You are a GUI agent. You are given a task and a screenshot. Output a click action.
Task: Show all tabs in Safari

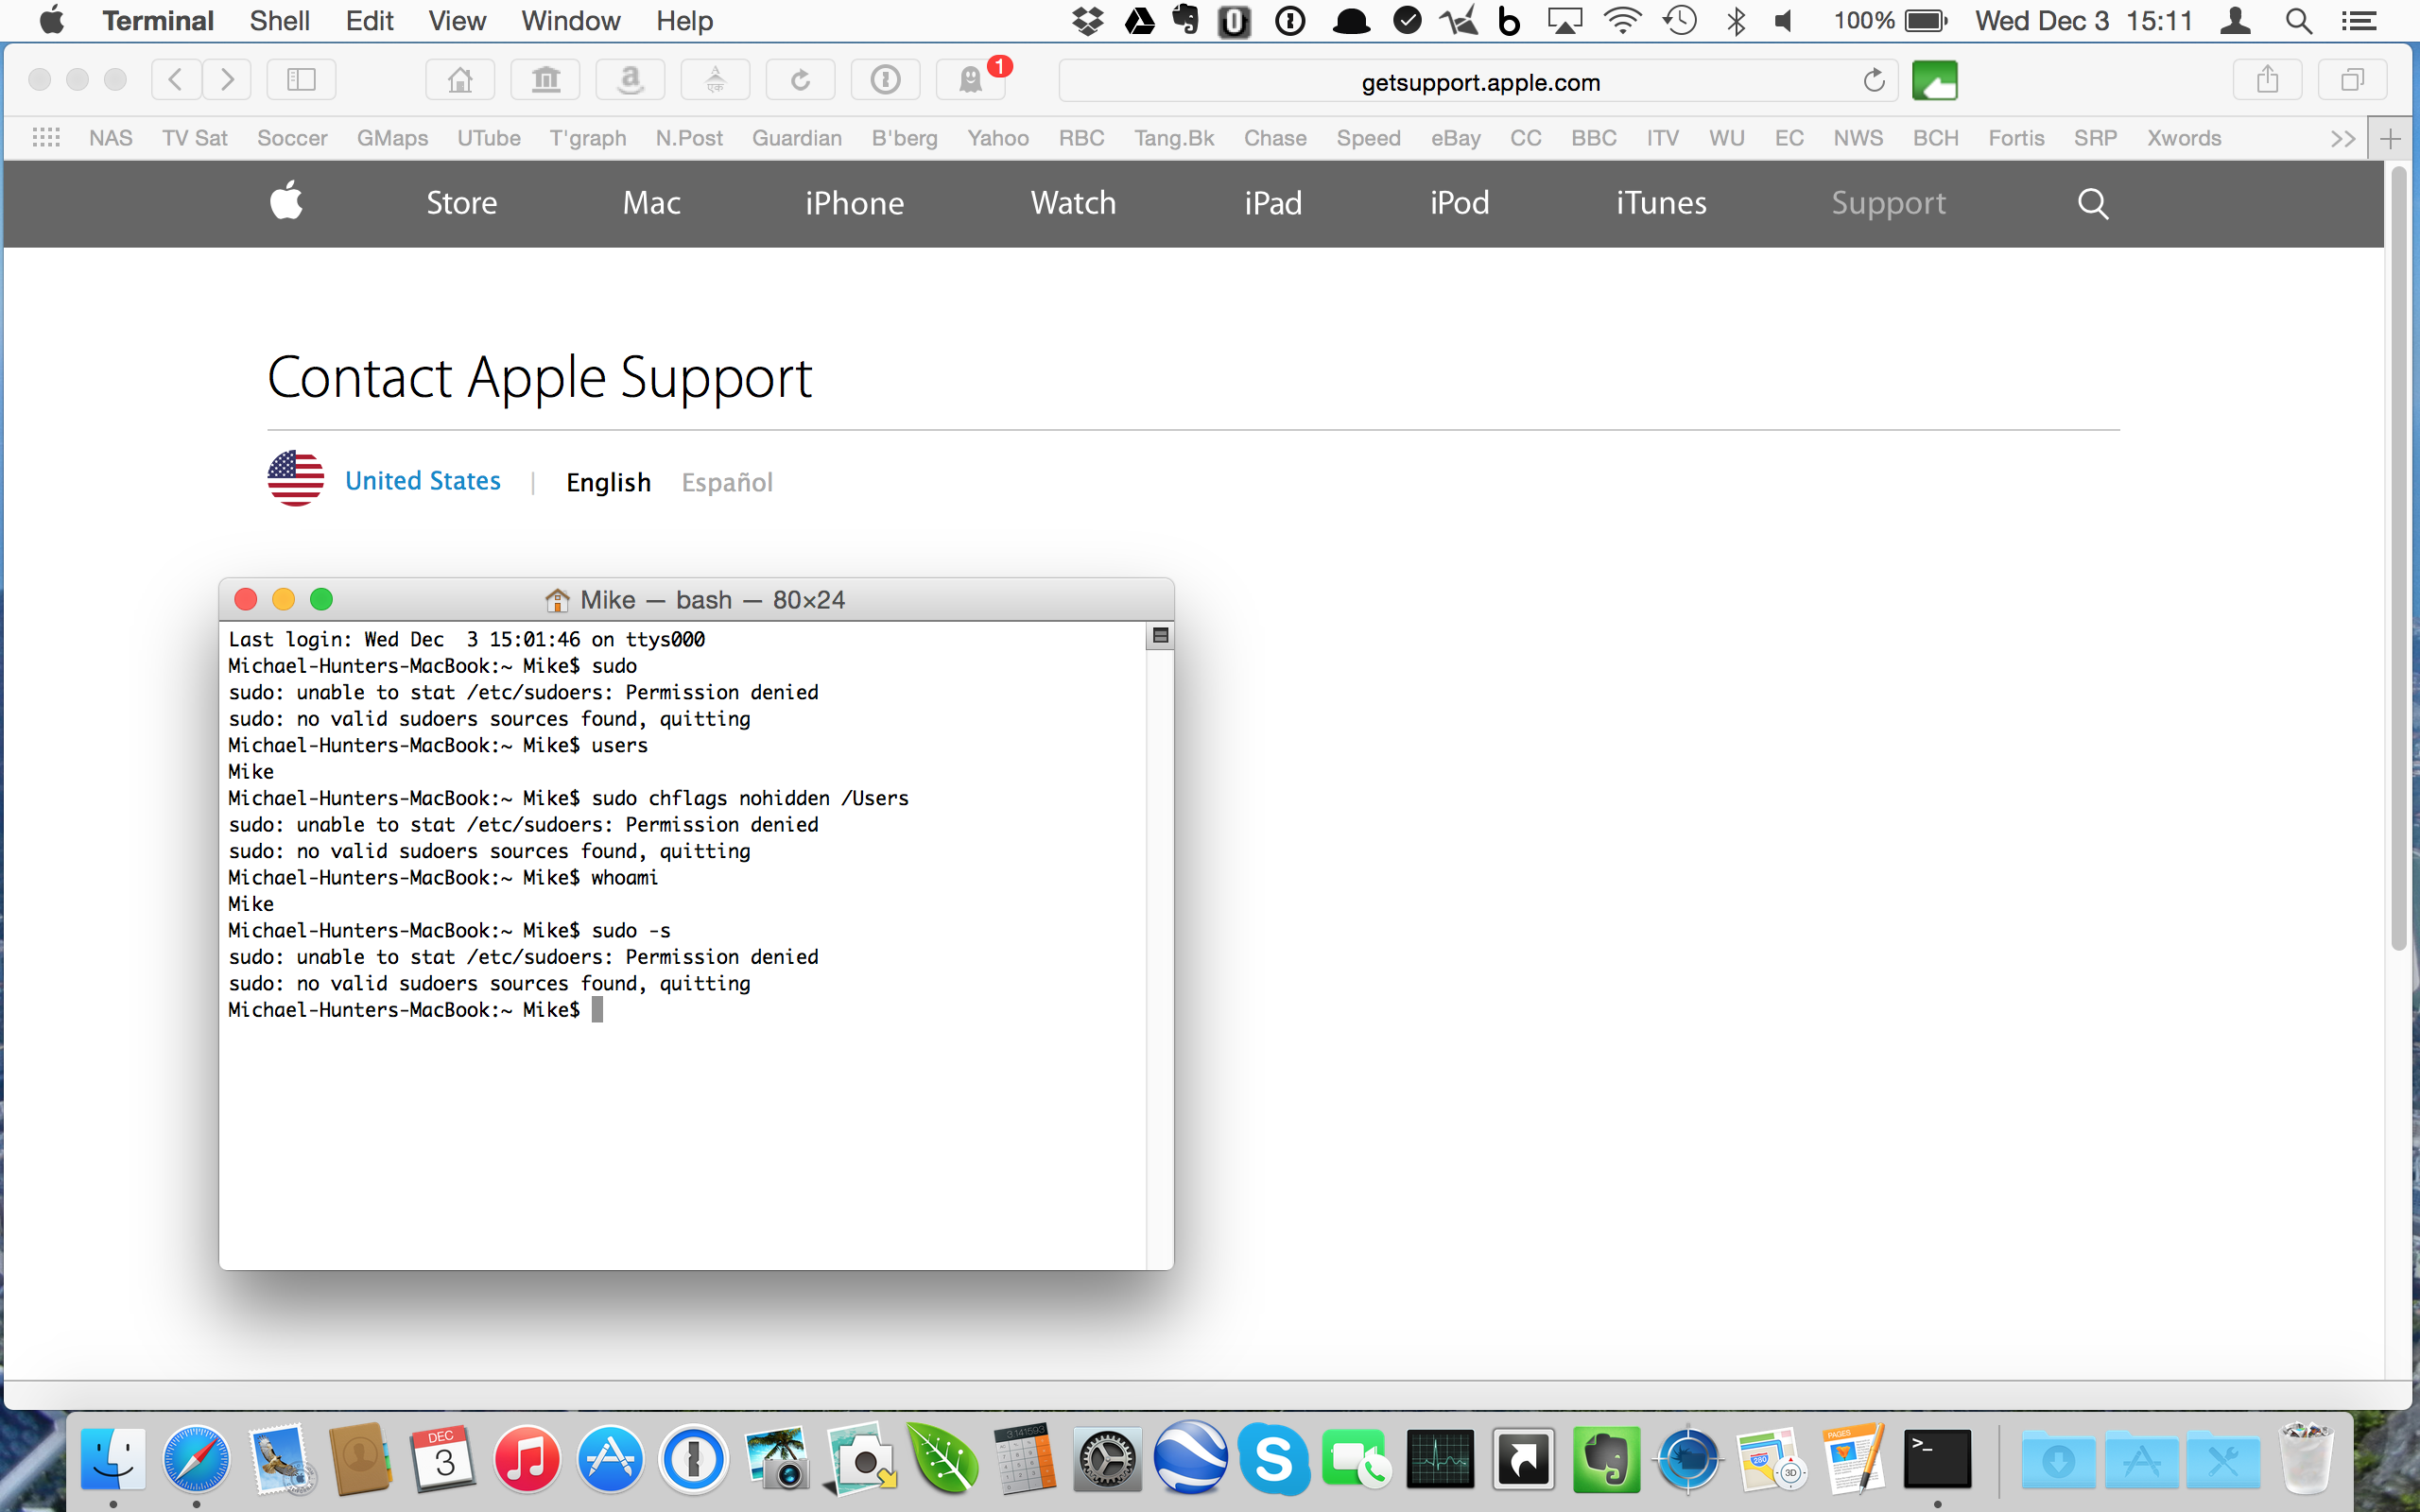tap(2352, 80)
